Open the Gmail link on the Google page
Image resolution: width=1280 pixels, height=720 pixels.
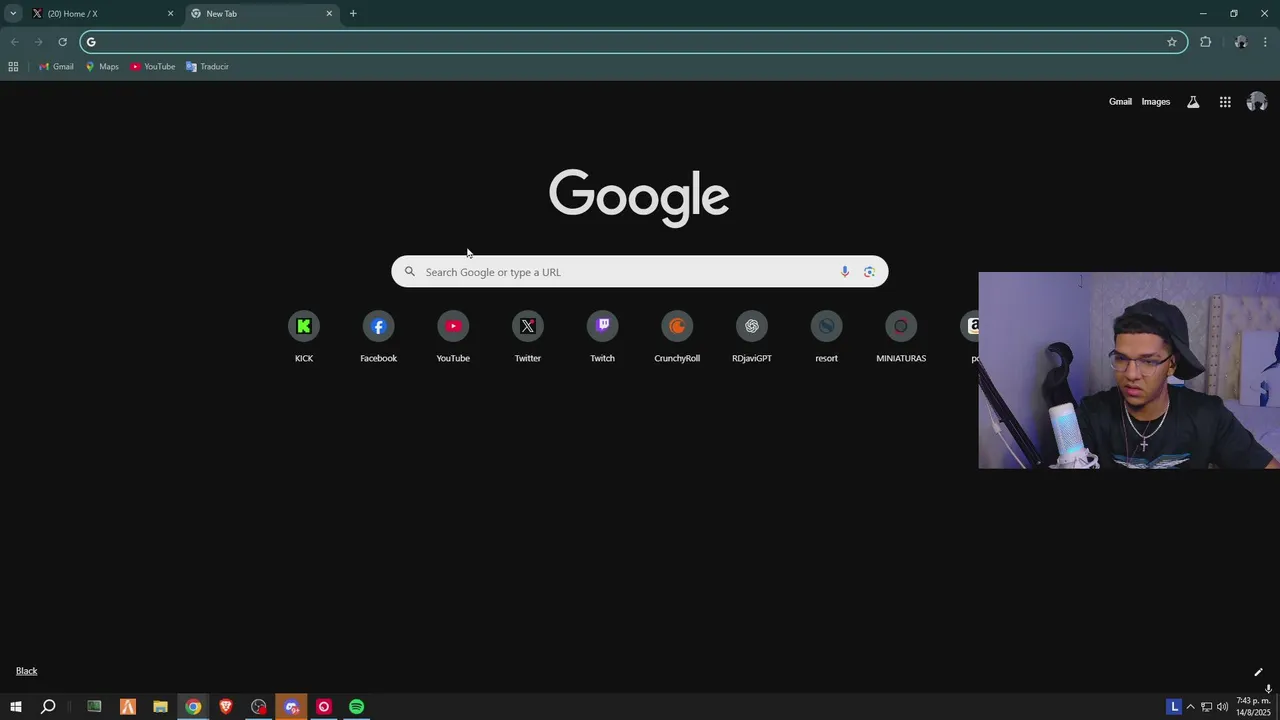1120,102
